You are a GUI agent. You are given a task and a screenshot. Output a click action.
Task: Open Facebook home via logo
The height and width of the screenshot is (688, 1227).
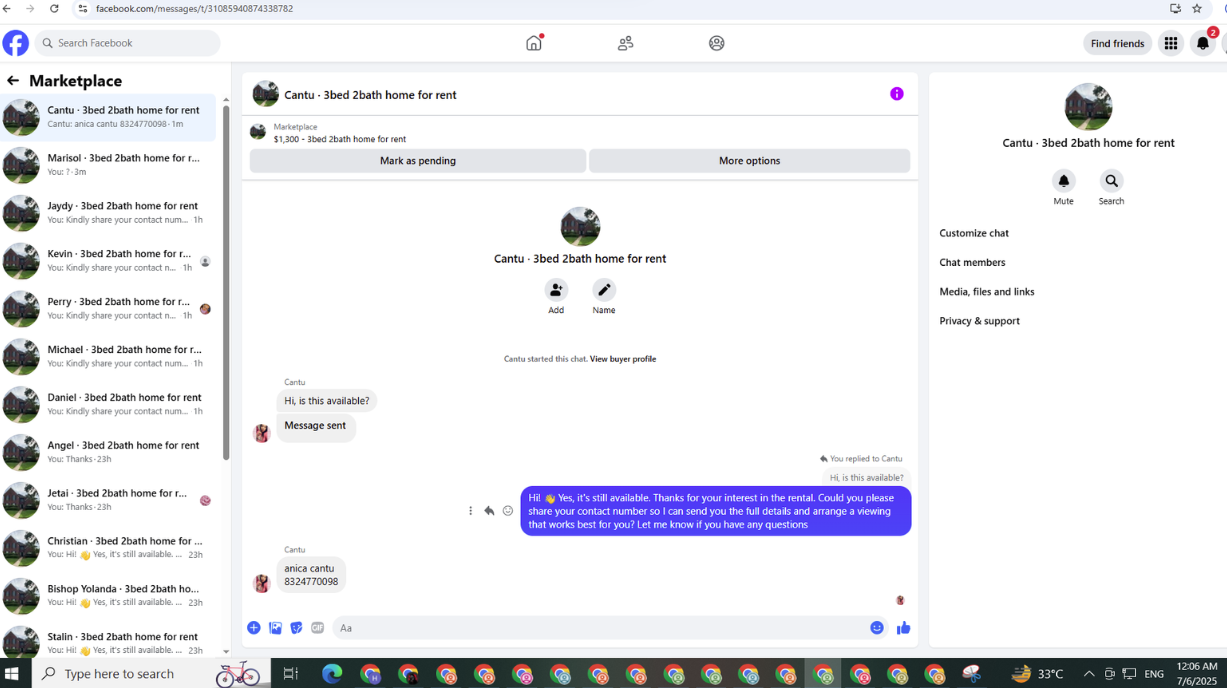[16, 43]
